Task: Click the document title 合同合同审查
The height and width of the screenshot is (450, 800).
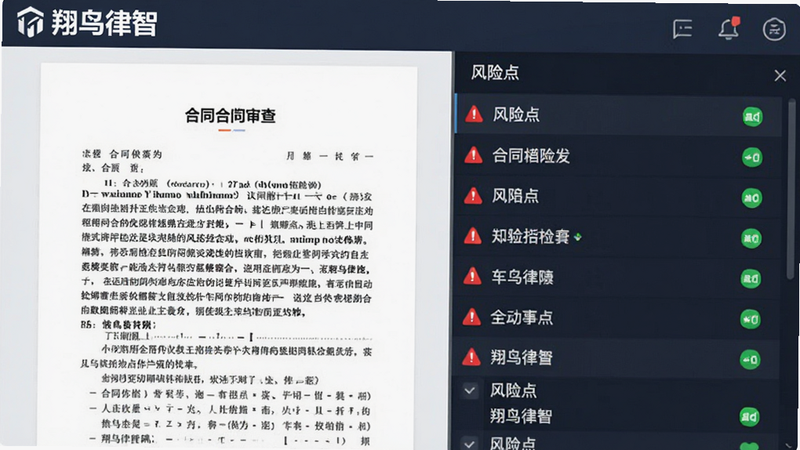Action: coord(231,115)
